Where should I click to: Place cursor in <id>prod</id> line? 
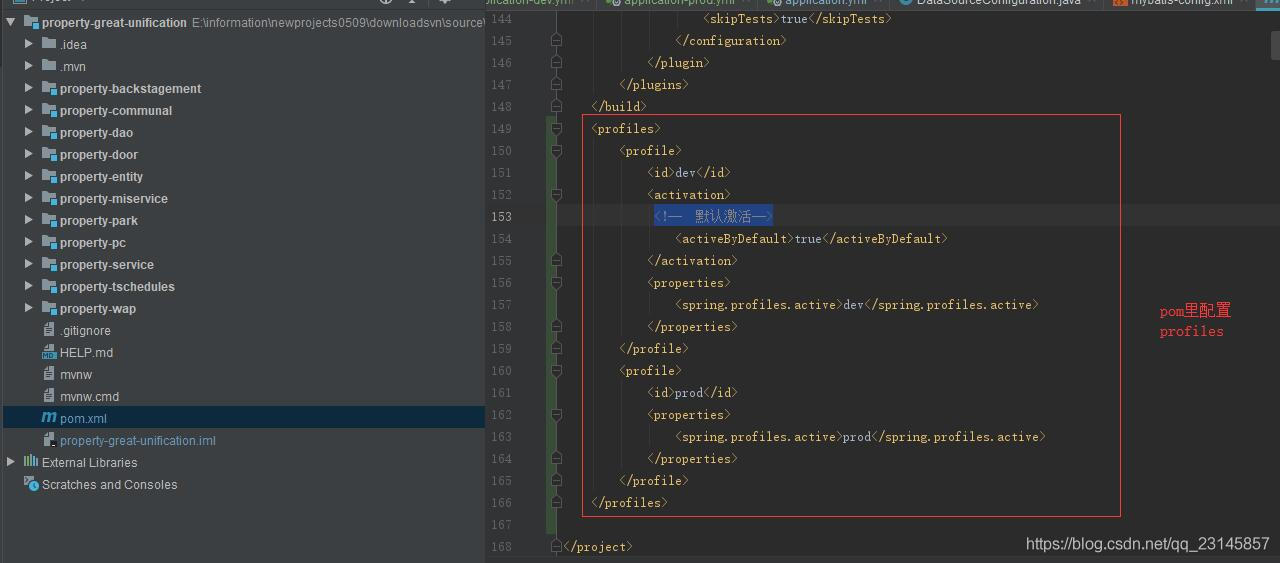pyautogui.click(x=692, y=392)
